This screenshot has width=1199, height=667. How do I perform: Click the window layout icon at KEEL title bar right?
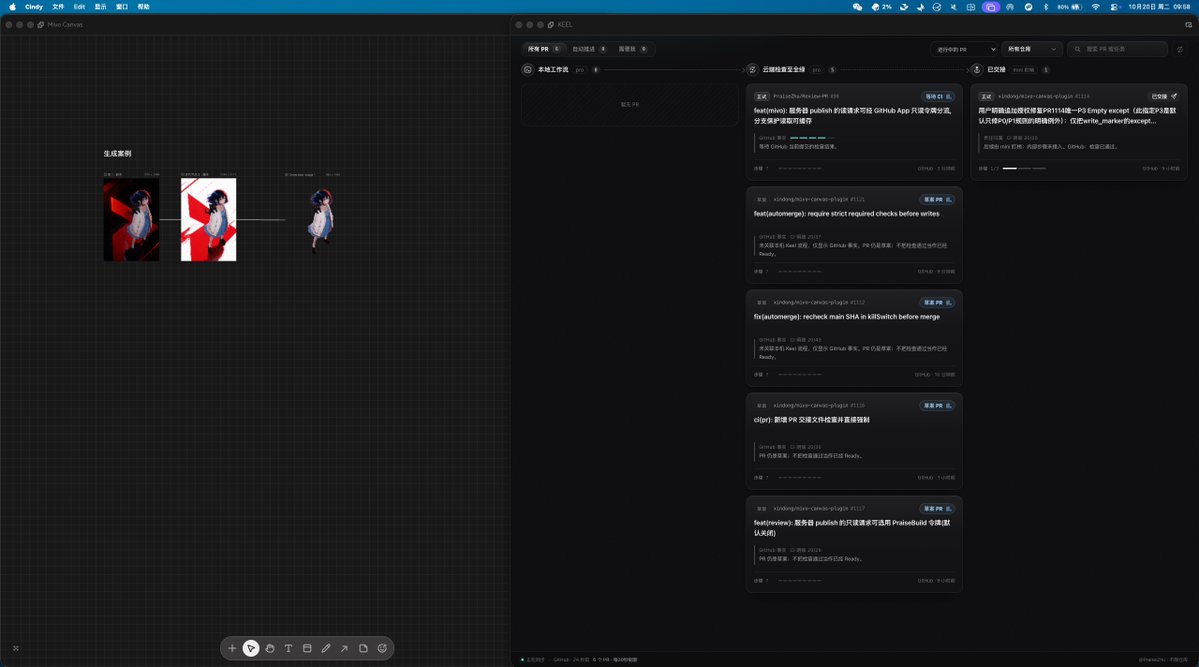(x=1188, y=24)
